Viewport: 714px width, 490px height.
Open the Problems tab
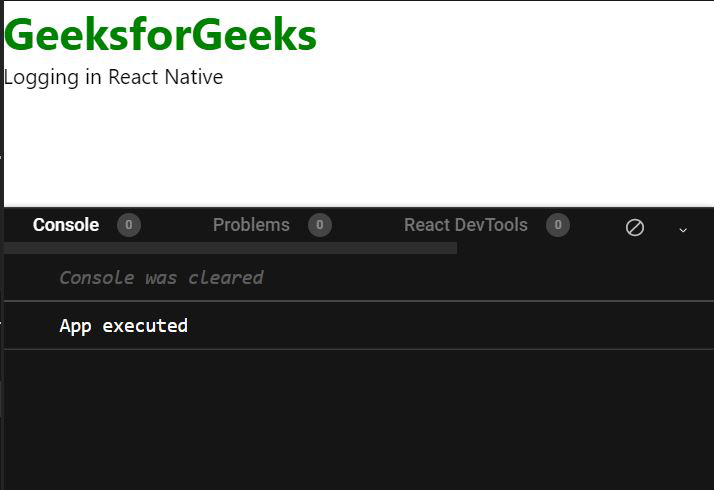point(251,225)
